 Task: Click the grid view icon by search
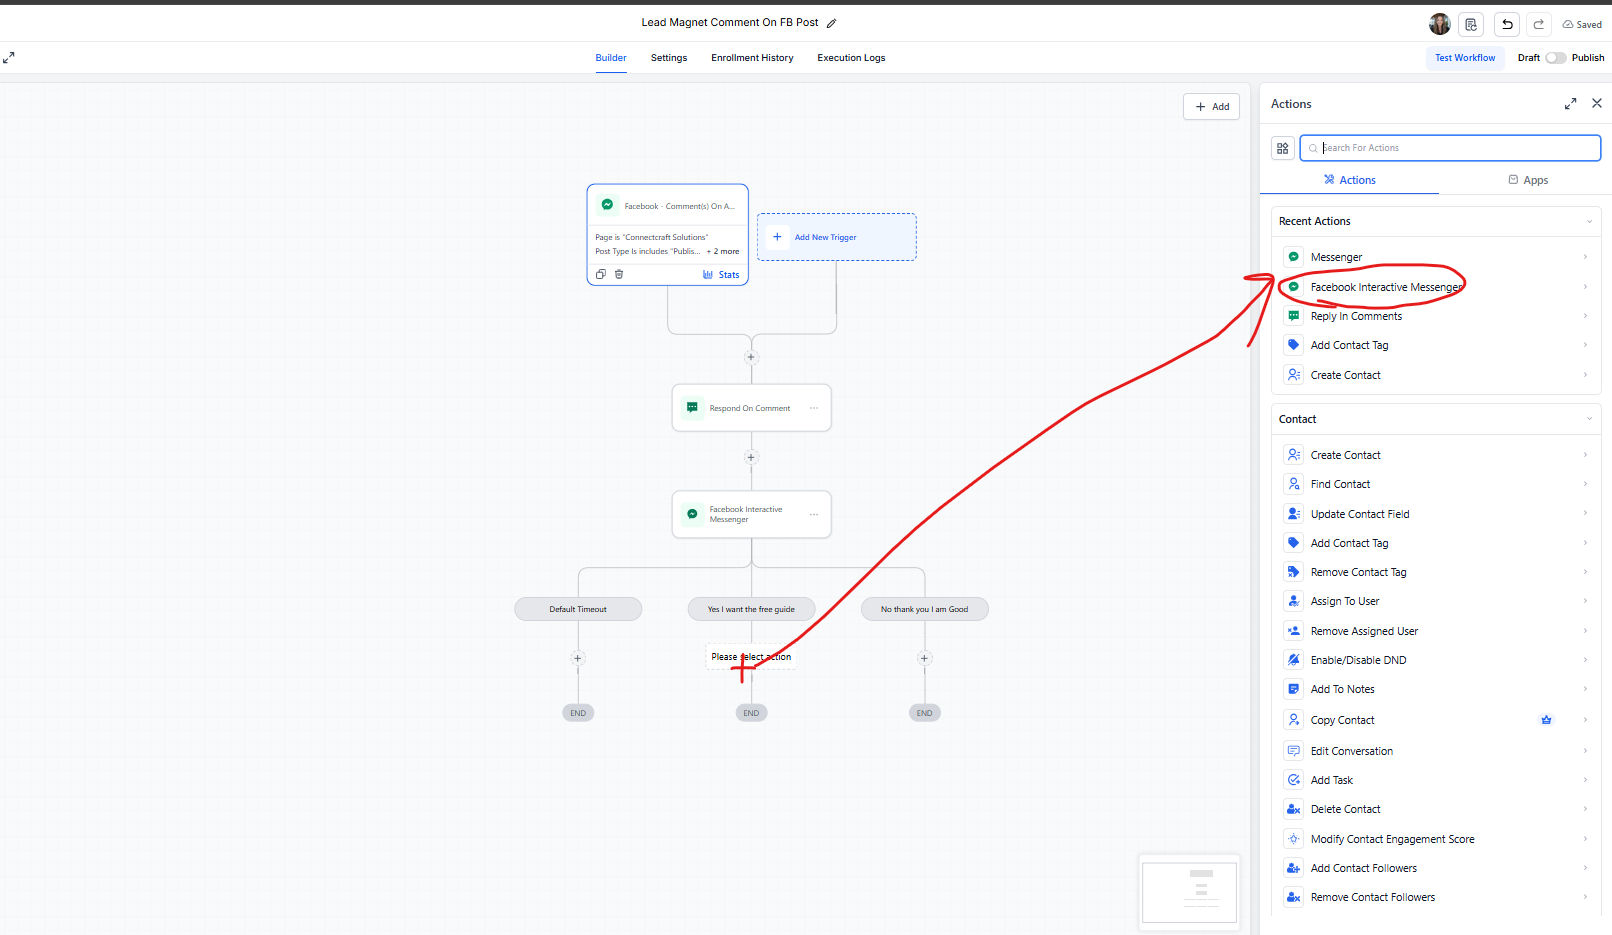[x=1283, y=148]
